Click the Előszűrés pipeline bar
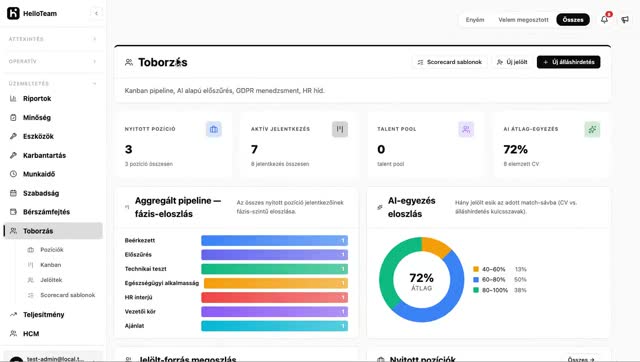The image size is (640, 362). click(275, 255)
